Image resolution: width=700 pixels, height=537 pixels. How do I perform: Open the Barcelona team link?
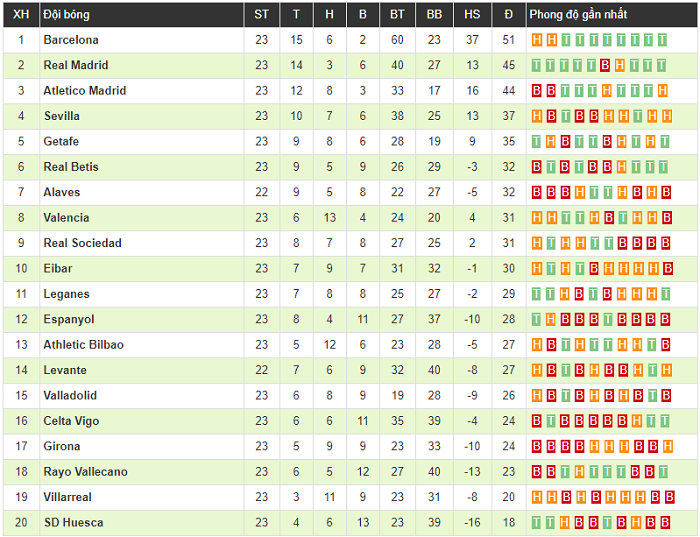[71, 40]
